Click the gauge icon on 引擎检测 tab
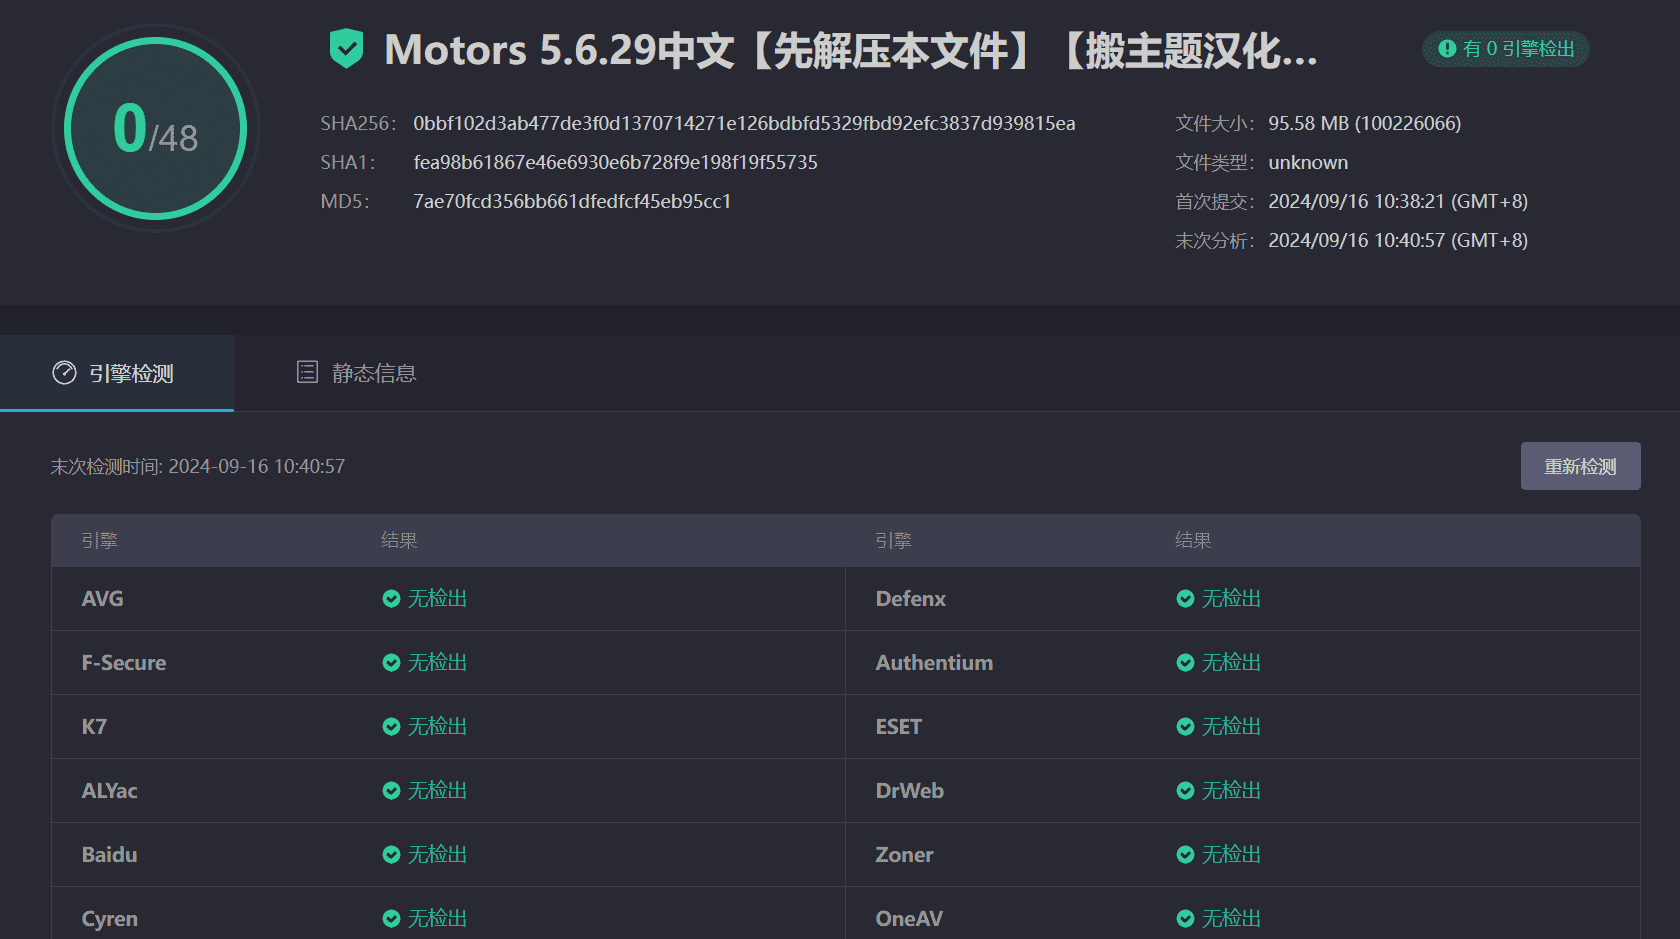This screenshot has width=1680, height=939. pos(64,373)
